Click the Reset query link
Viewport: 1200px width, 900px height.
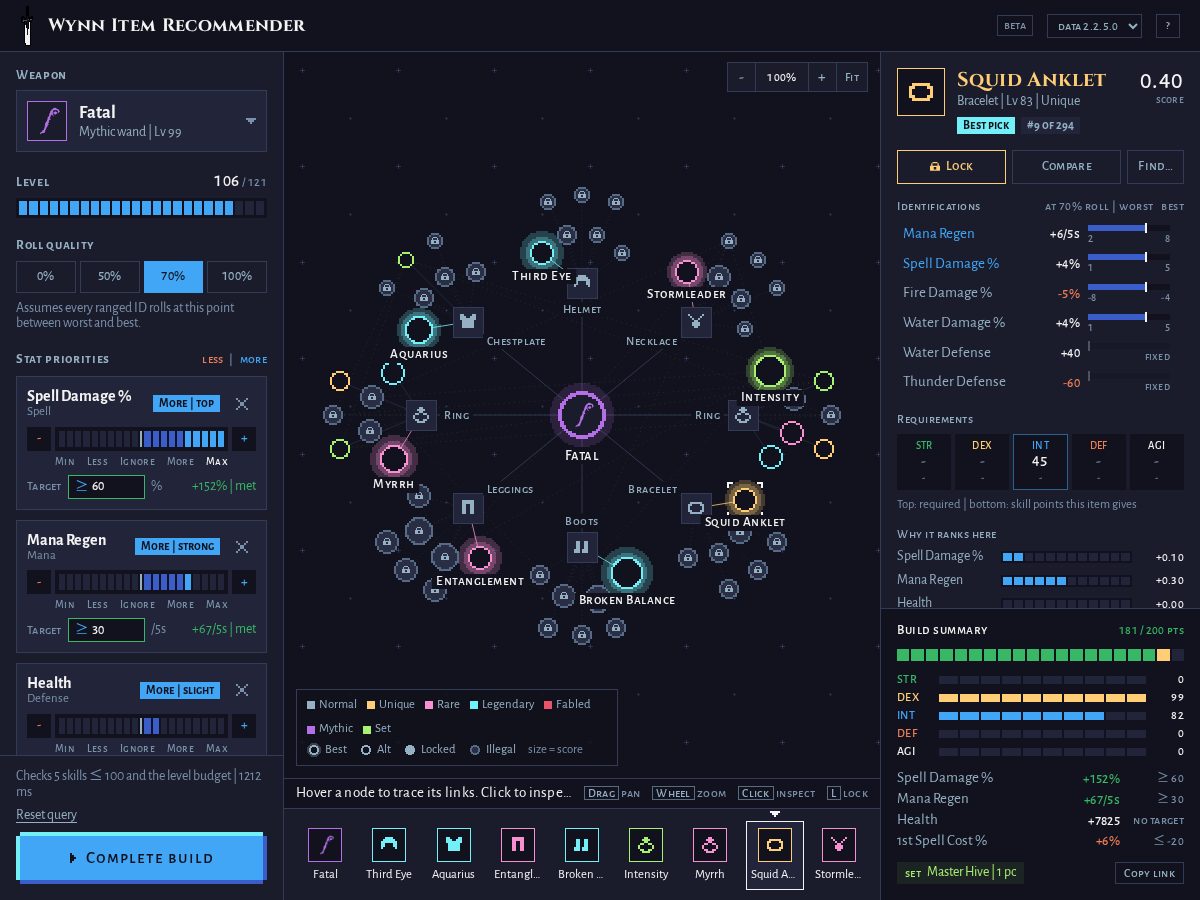click(46, 814)
